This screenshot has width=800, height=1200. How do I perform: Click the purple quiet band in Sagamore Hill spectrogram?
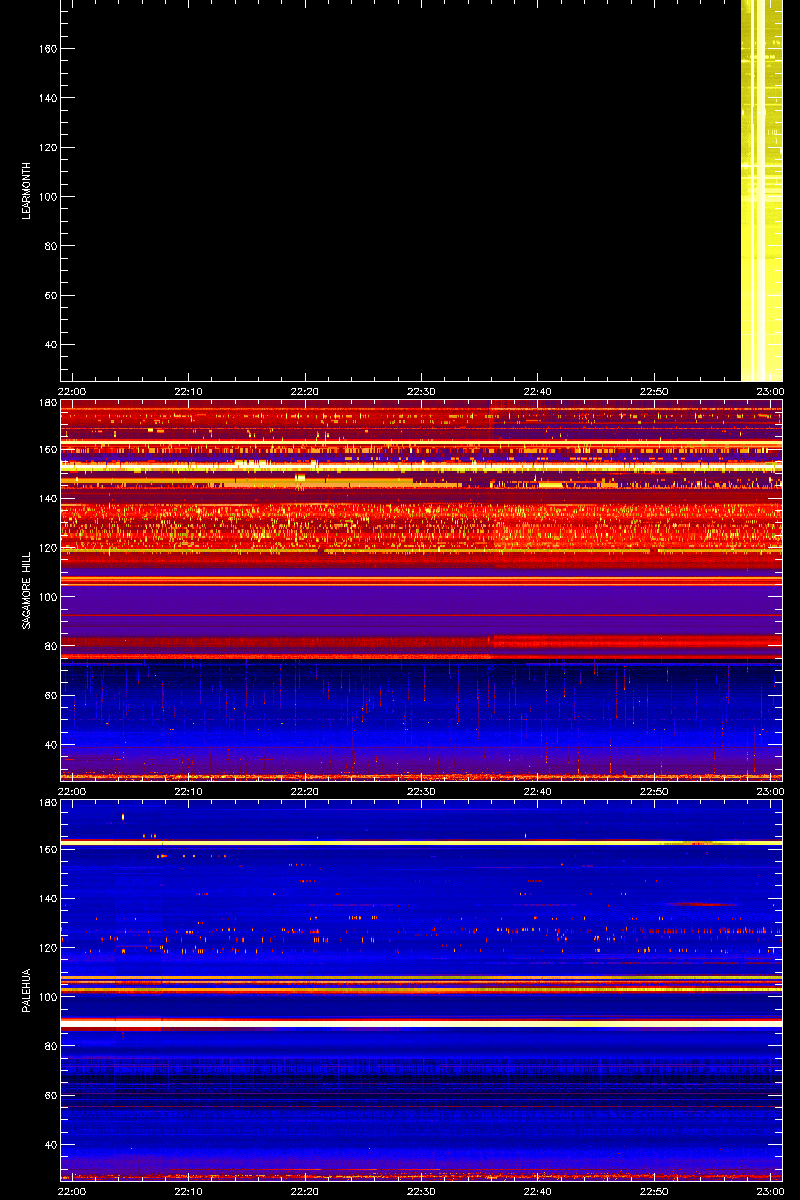coord(421,609)
